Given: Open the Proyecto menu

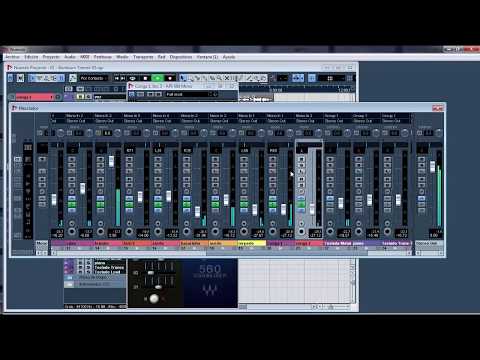Looking at the screenshot, I should pyautogui.click(x=51, y=57).
